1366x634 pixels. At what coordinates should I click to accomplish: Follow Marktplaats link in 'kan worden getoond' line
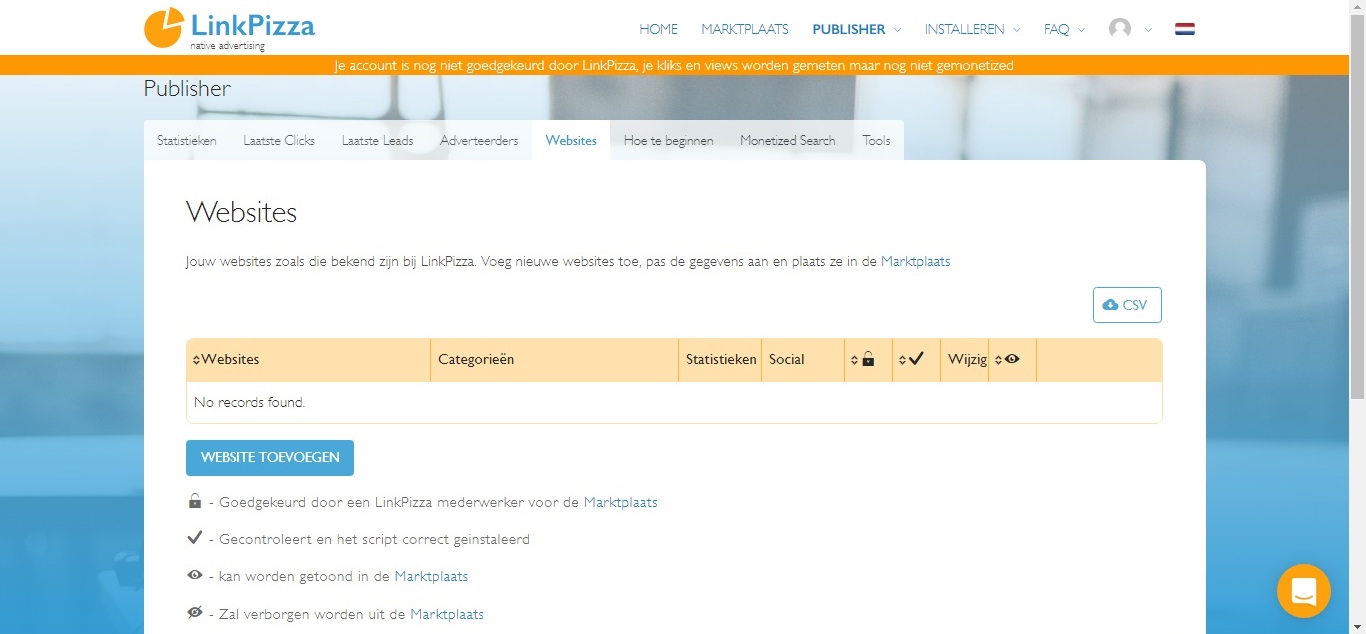431,576
